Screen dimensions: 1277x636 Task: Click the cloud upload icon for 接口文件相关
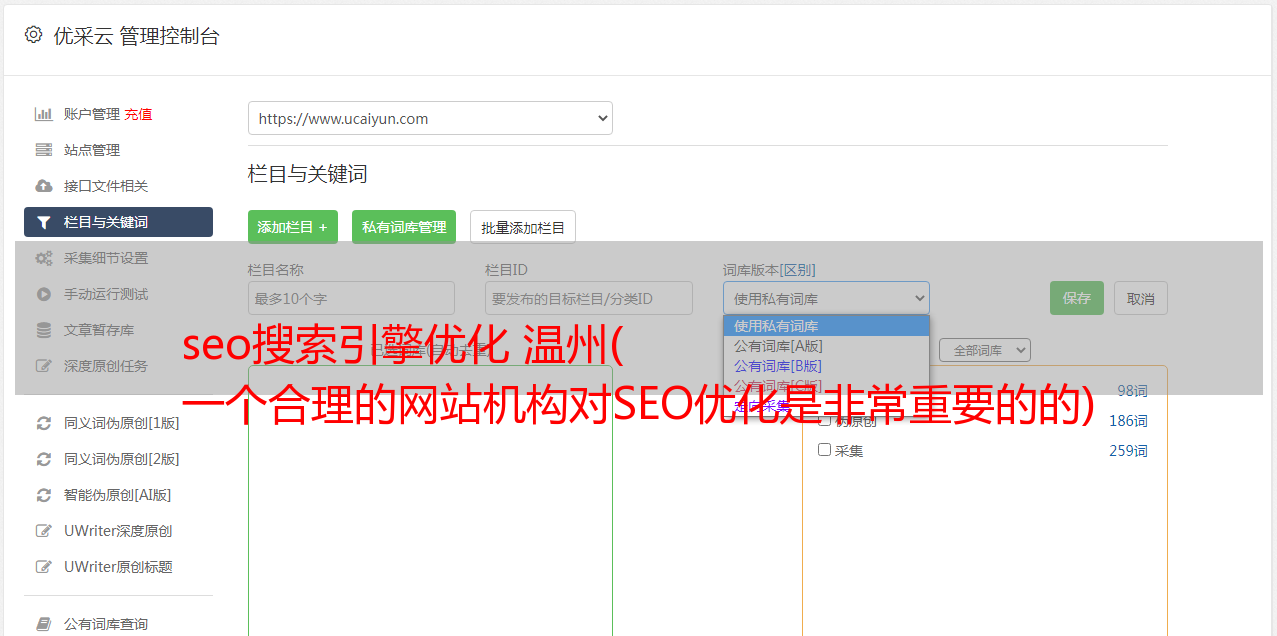pyautogui.click(x=43, y=186)
